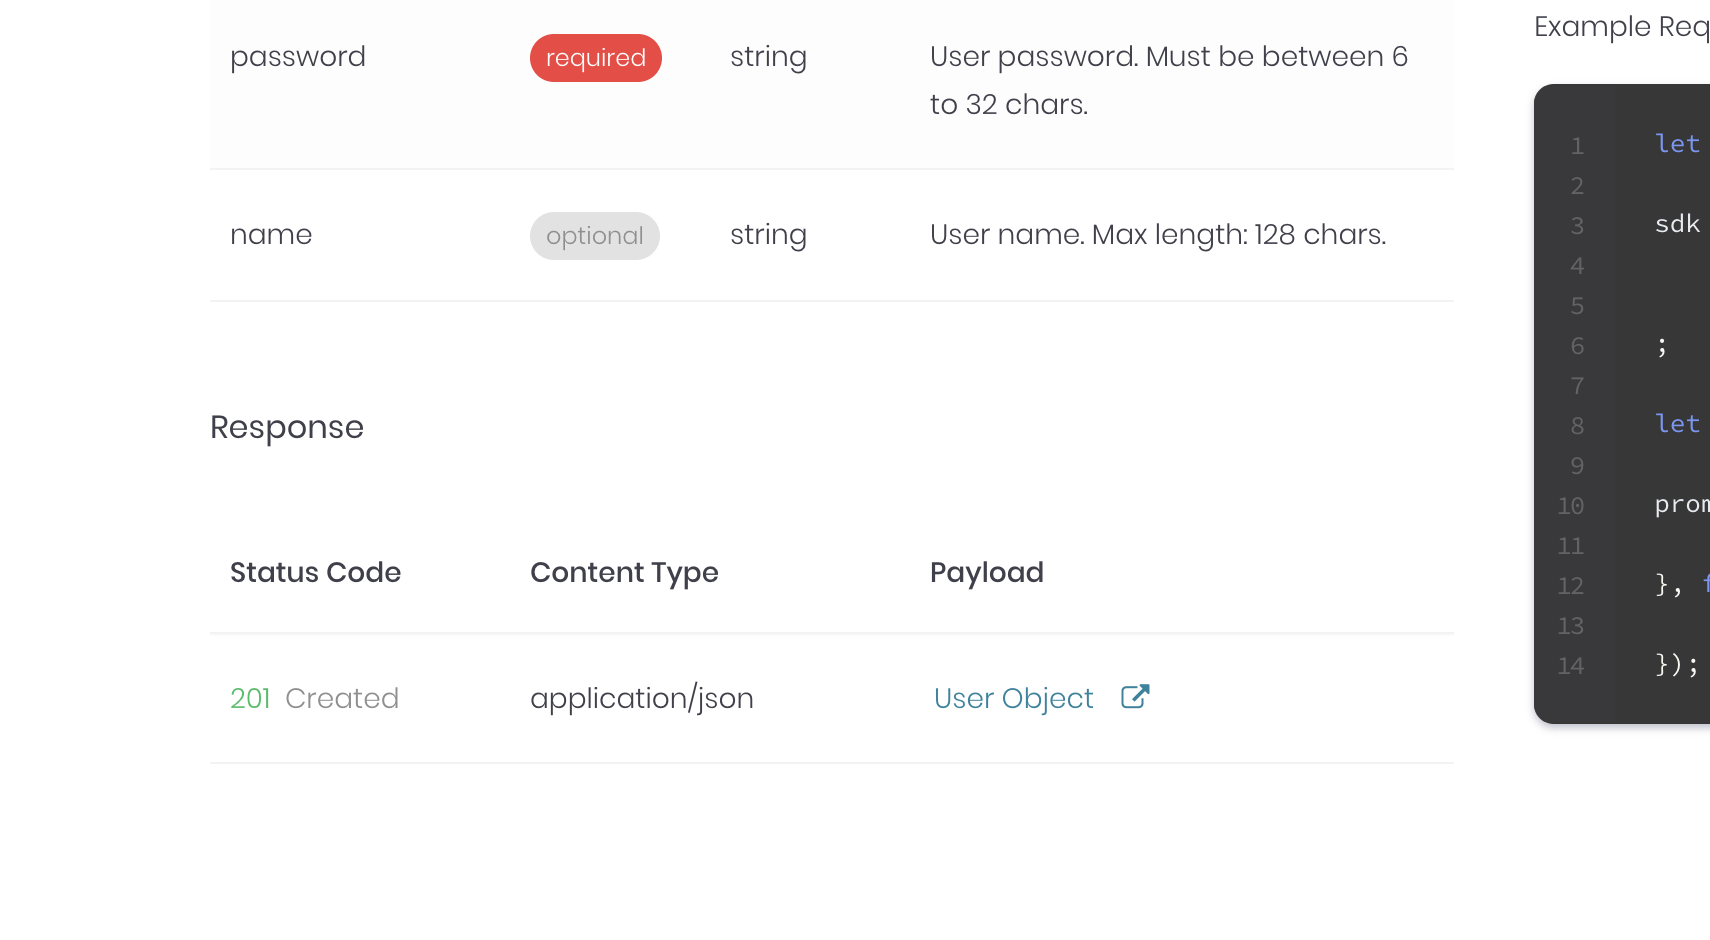Click the Content Type column header

624,572
